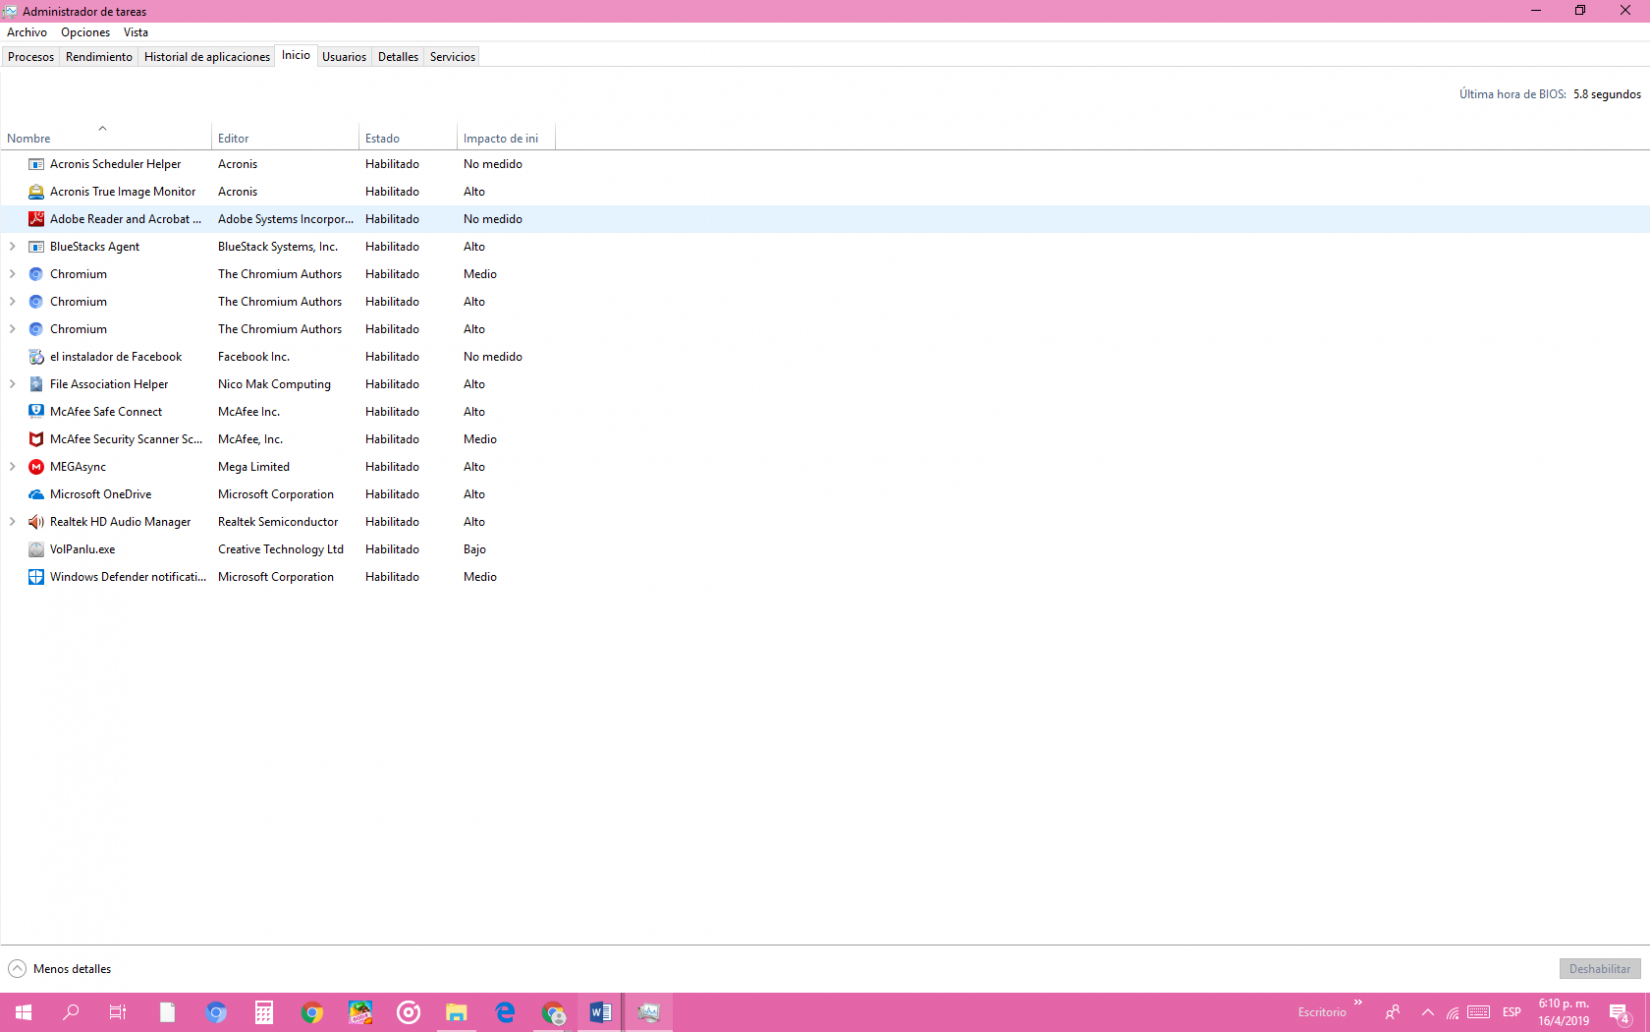This screenshot has width=1650, height=1032.
Task: Sort by the Nombre column header
Action: [x=106, y=138]
